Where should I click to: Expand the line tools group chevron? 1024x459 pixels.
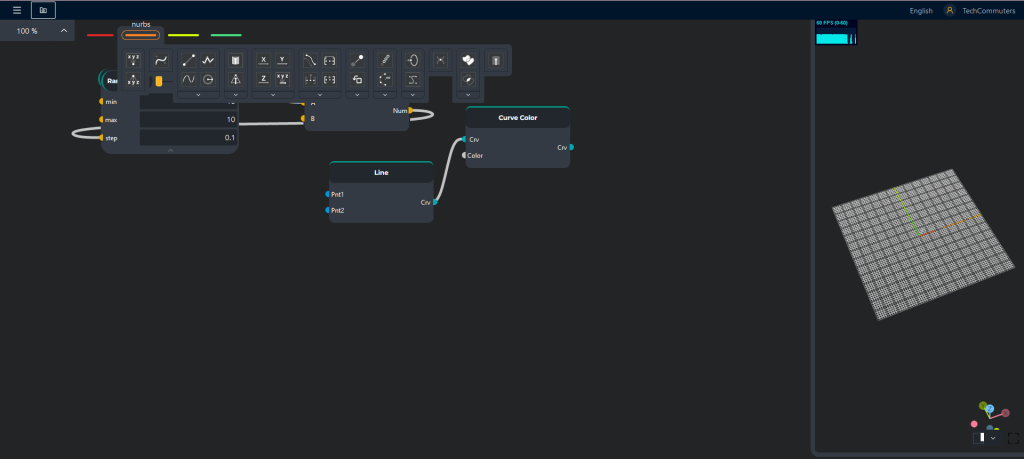[199, 95]
